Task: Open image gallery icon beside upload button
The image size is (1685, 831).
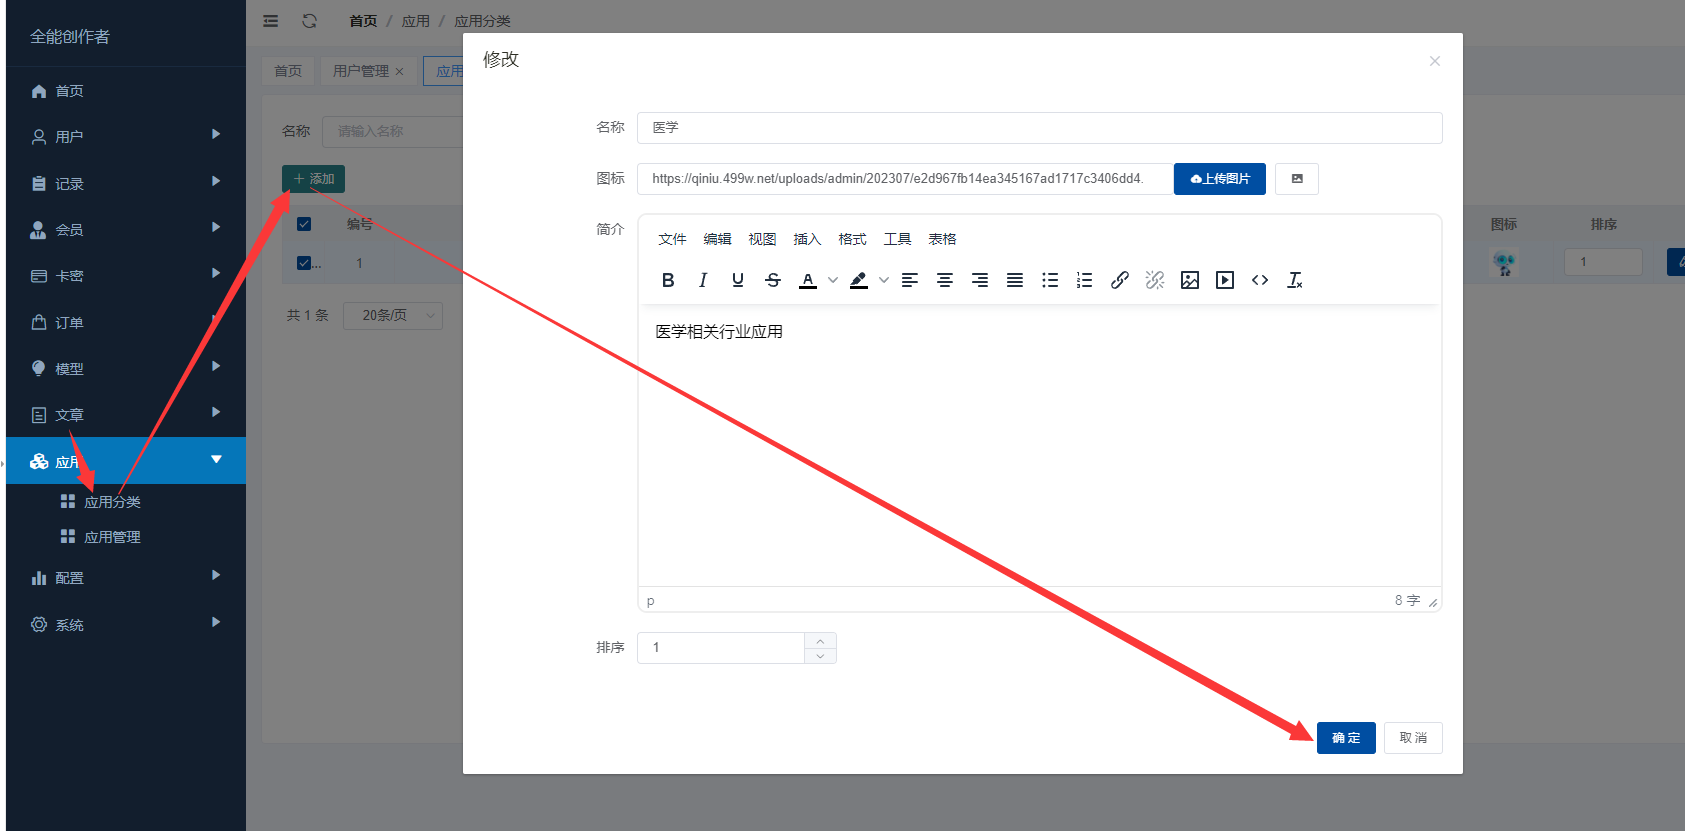Action: (x=1297, y=179)
